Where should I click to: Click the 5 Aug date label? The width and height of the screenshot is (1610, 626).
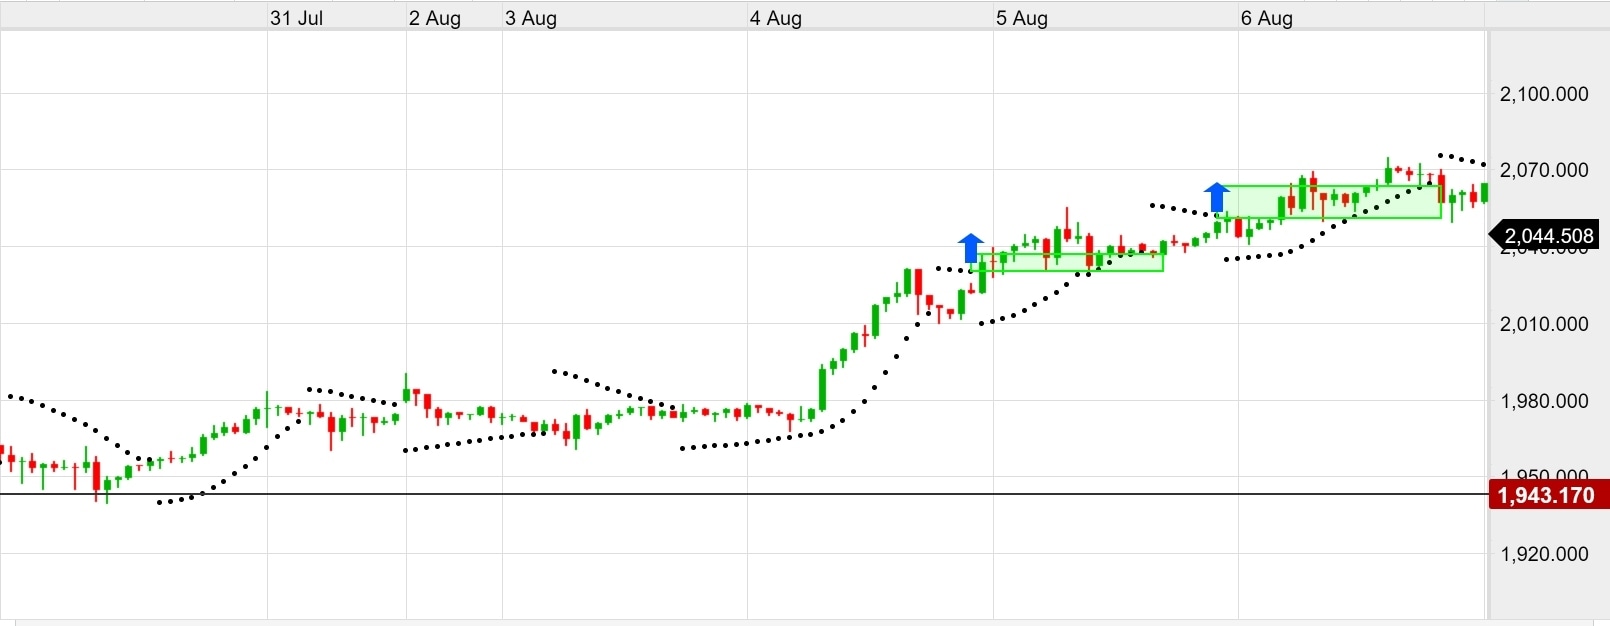[x=1022, y=18]
